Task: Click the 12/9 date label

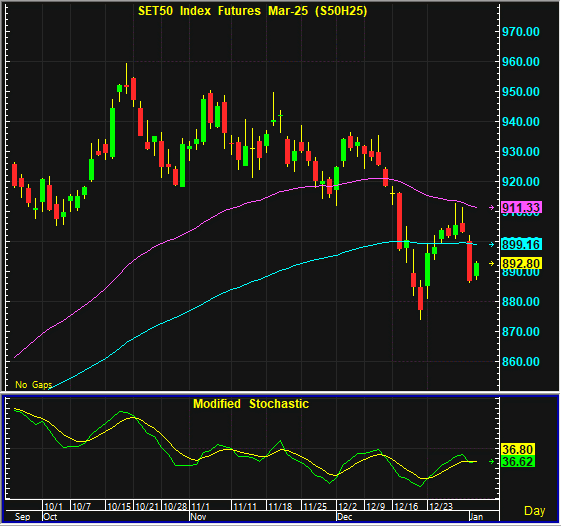Action: click(375, 506)
